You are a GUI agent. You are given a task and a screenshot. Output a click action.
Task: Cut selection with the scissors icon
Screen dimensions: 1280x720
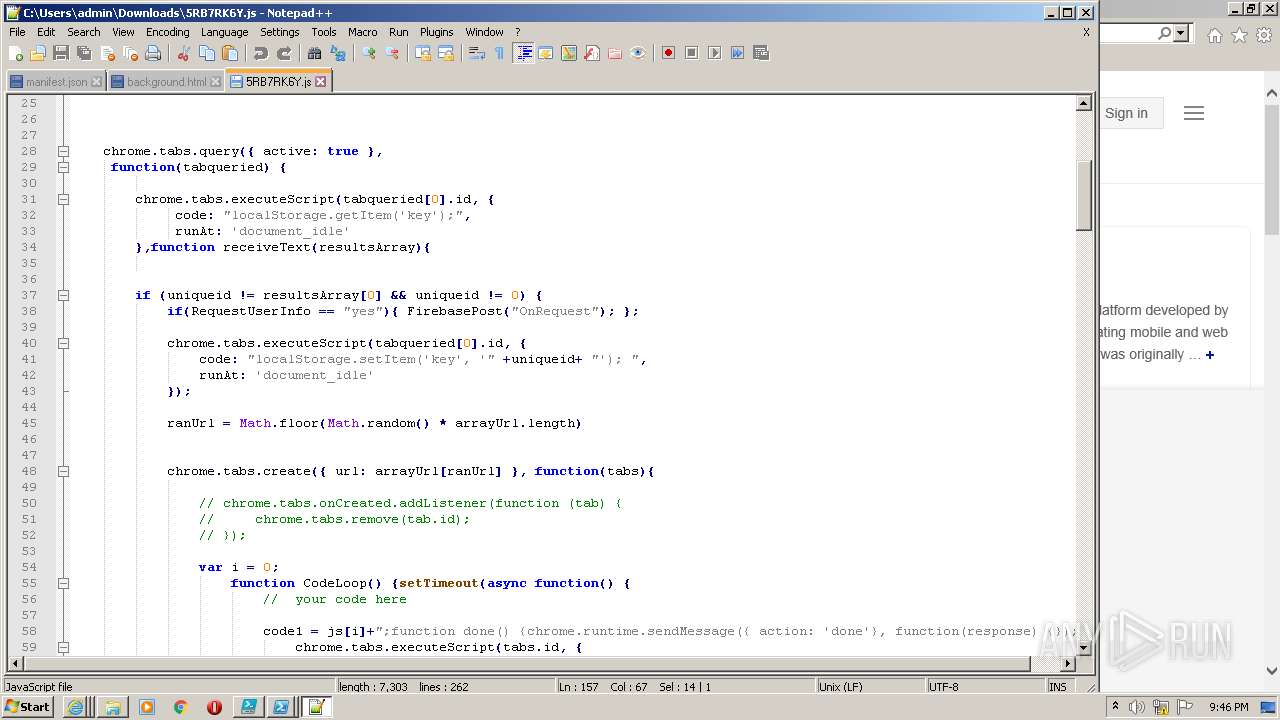(184, 53)
